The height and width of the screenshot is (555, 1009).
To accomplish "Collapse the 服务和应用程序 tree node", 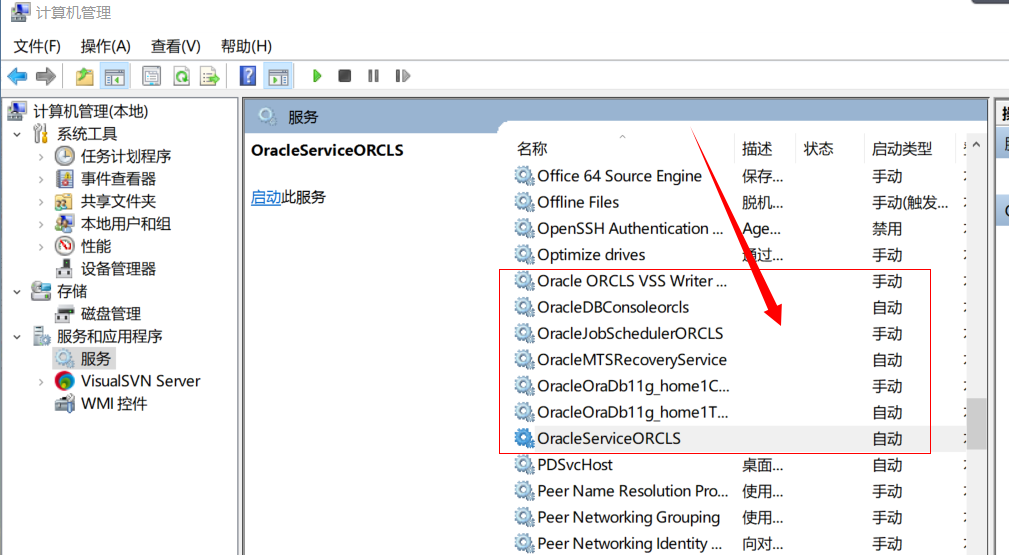I will pos(17,336).
